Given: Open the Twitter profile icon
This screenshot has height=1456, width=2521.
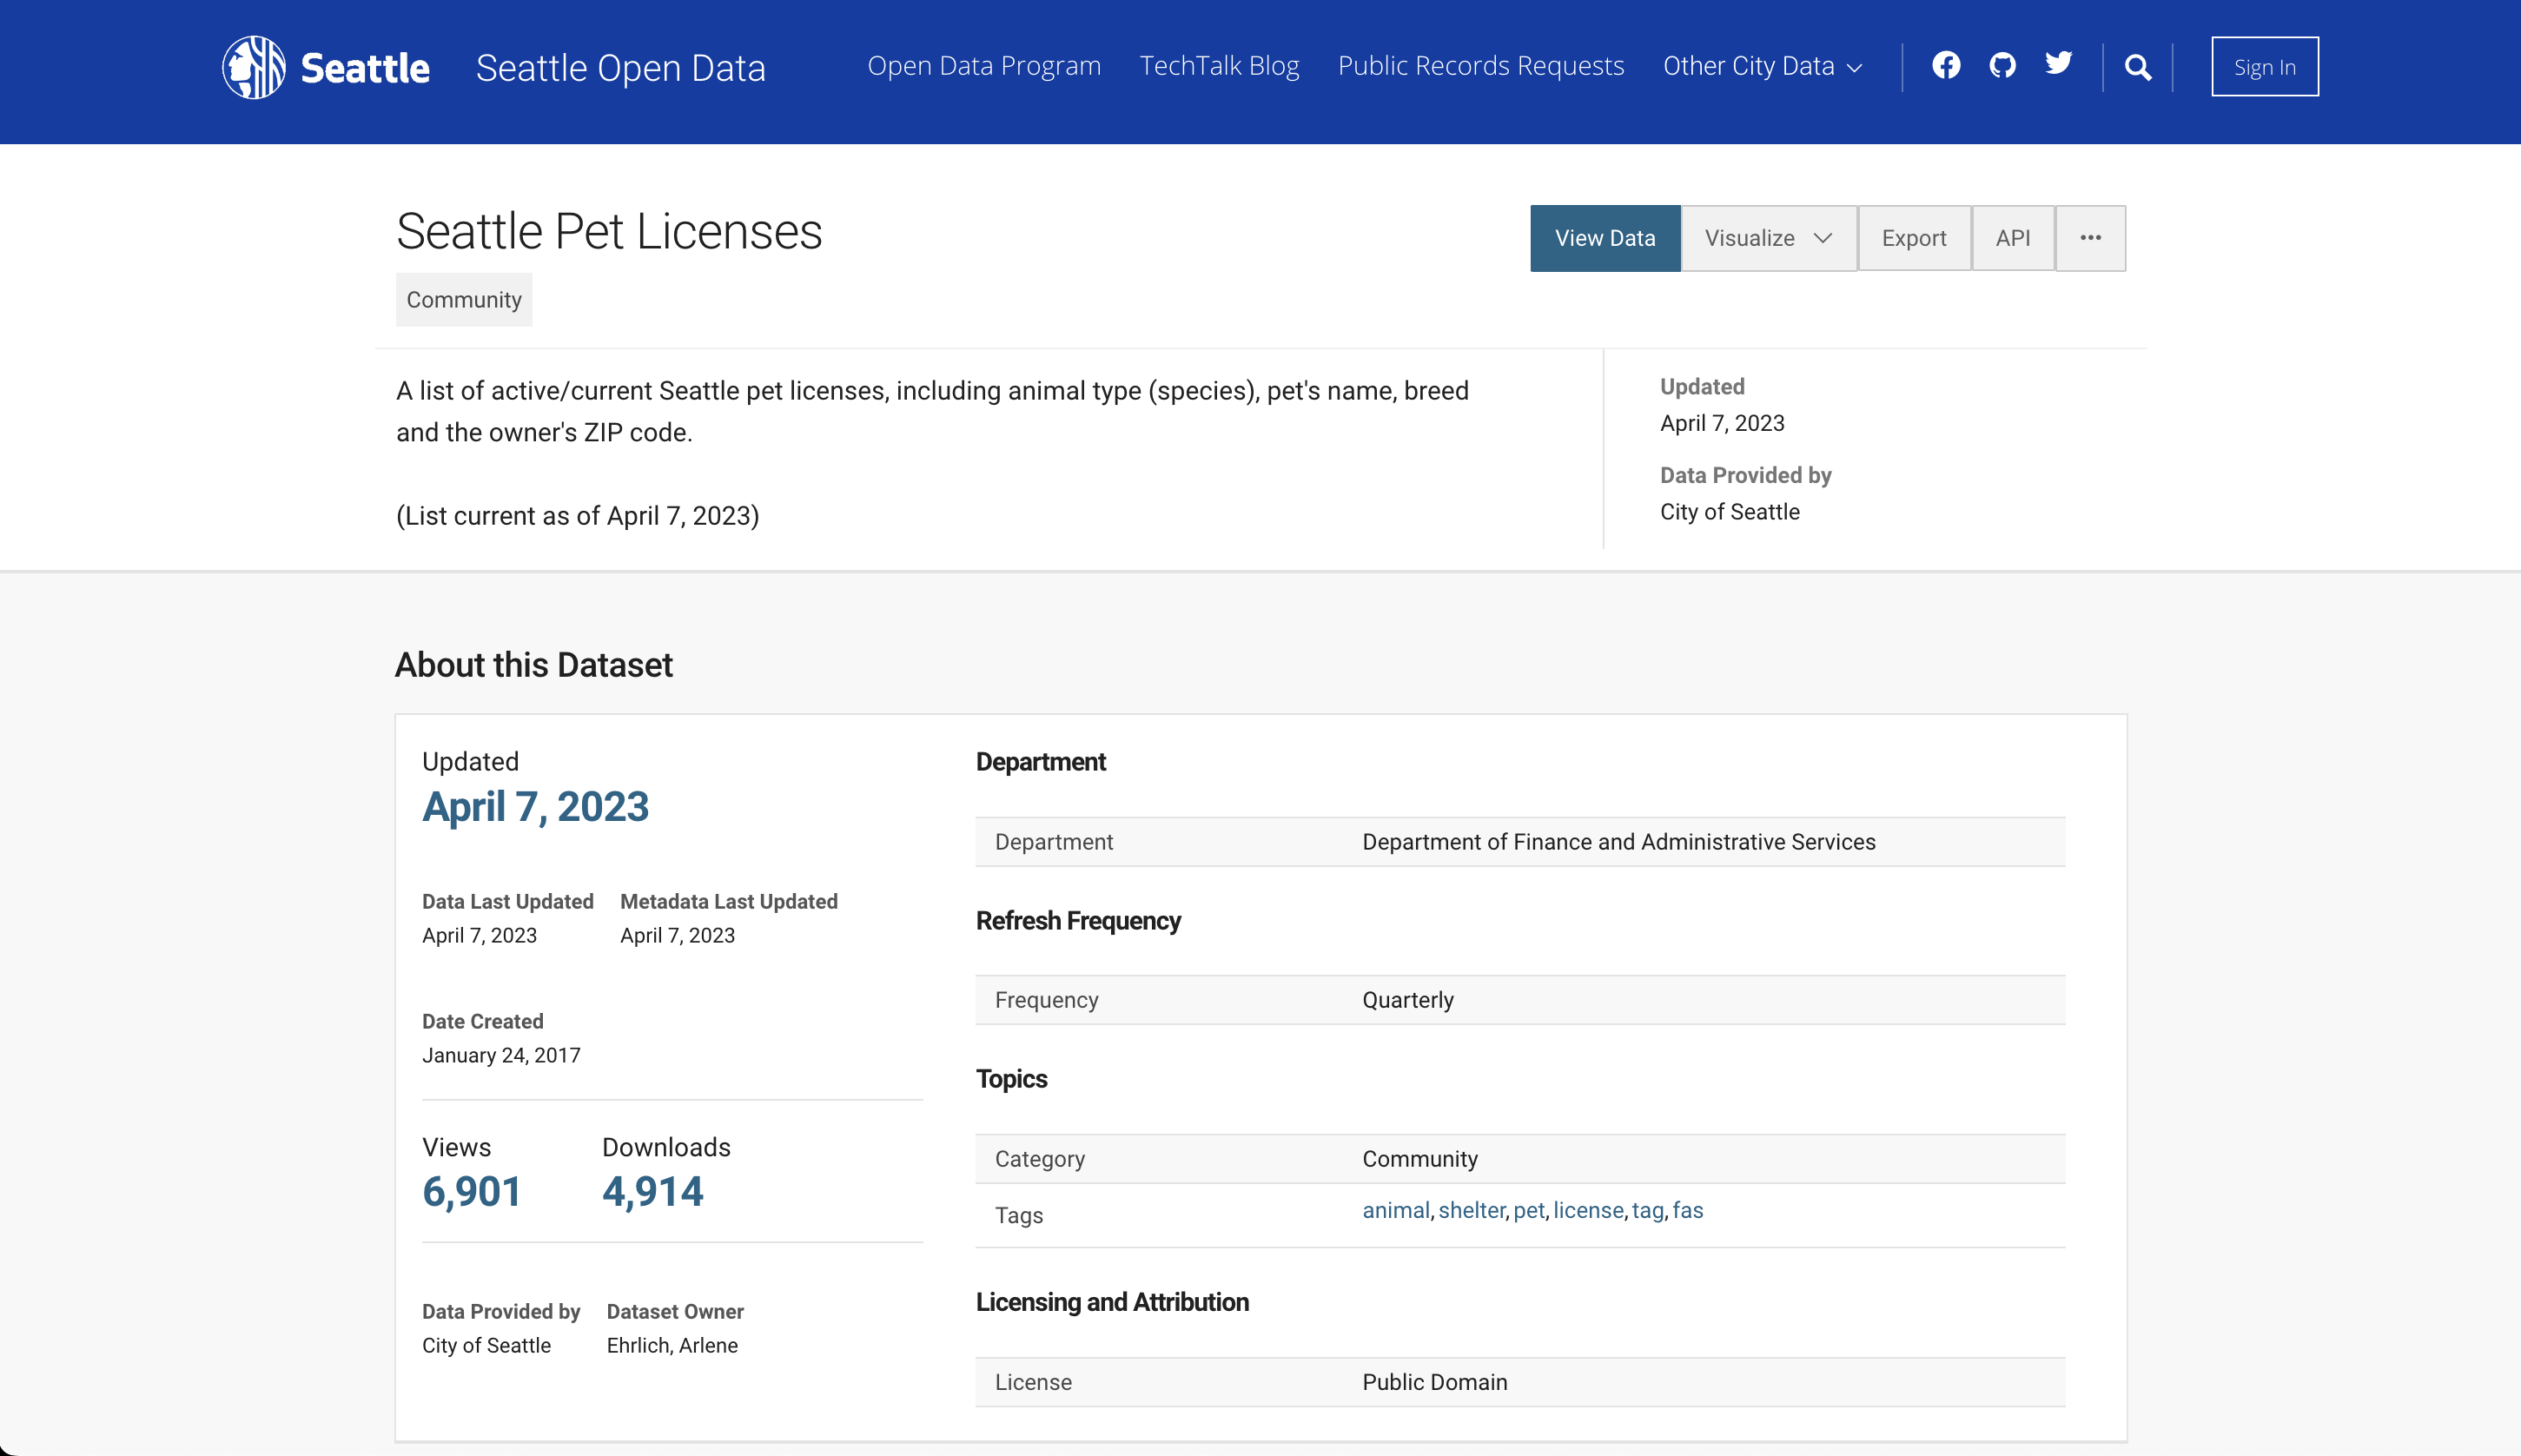Looking at the screenshot, I should tap(2058, 65).
